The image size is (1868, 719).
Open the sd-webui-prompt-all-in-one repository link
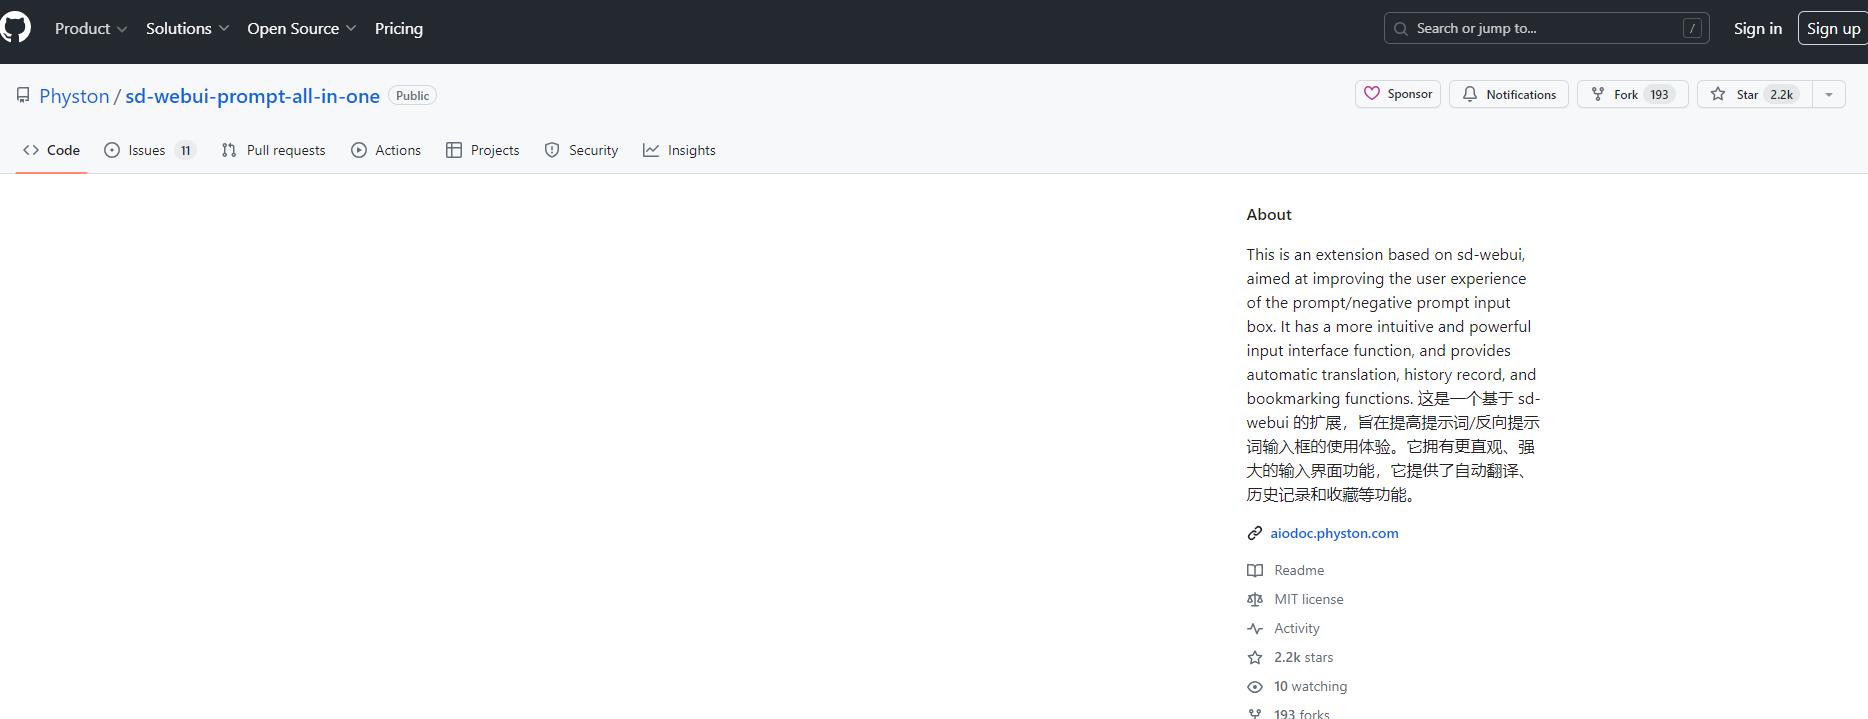[x=252, y=96]
